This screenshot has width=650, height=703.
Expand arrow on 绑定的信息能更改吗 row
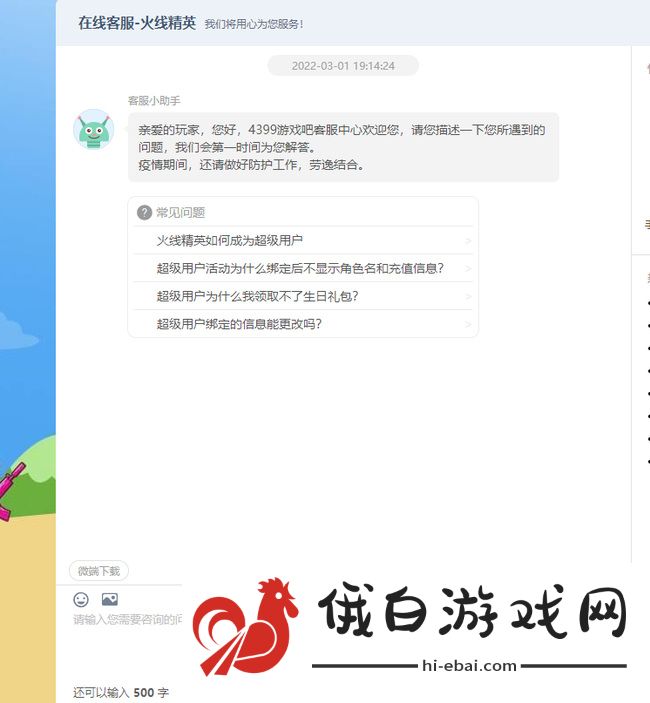(x=468, y=325)
